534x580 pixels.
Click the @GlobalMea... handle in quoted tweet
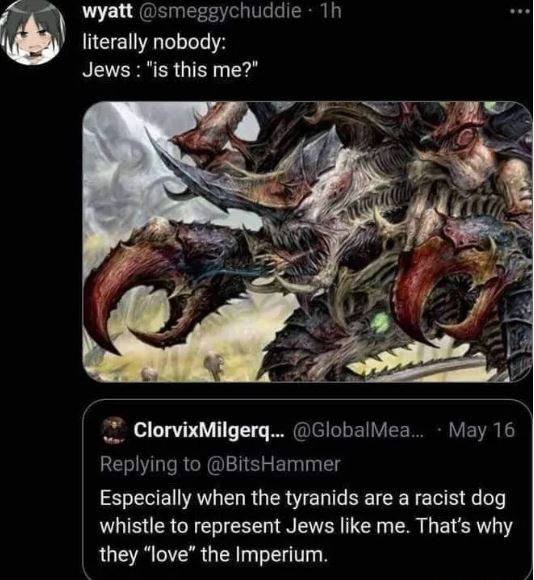pos(359,430)
